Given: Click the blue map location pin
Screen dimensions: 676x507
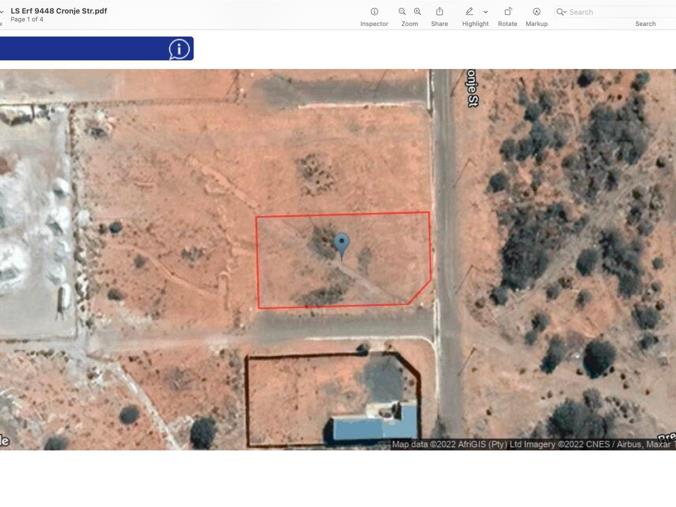Looking at the screenshot, I should point(342,245).
